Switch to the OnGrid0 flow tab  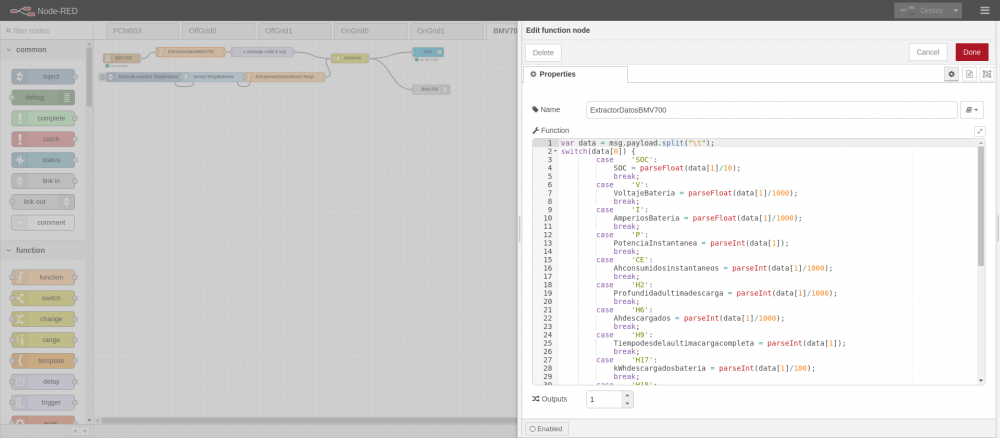[x=370, y=31]
